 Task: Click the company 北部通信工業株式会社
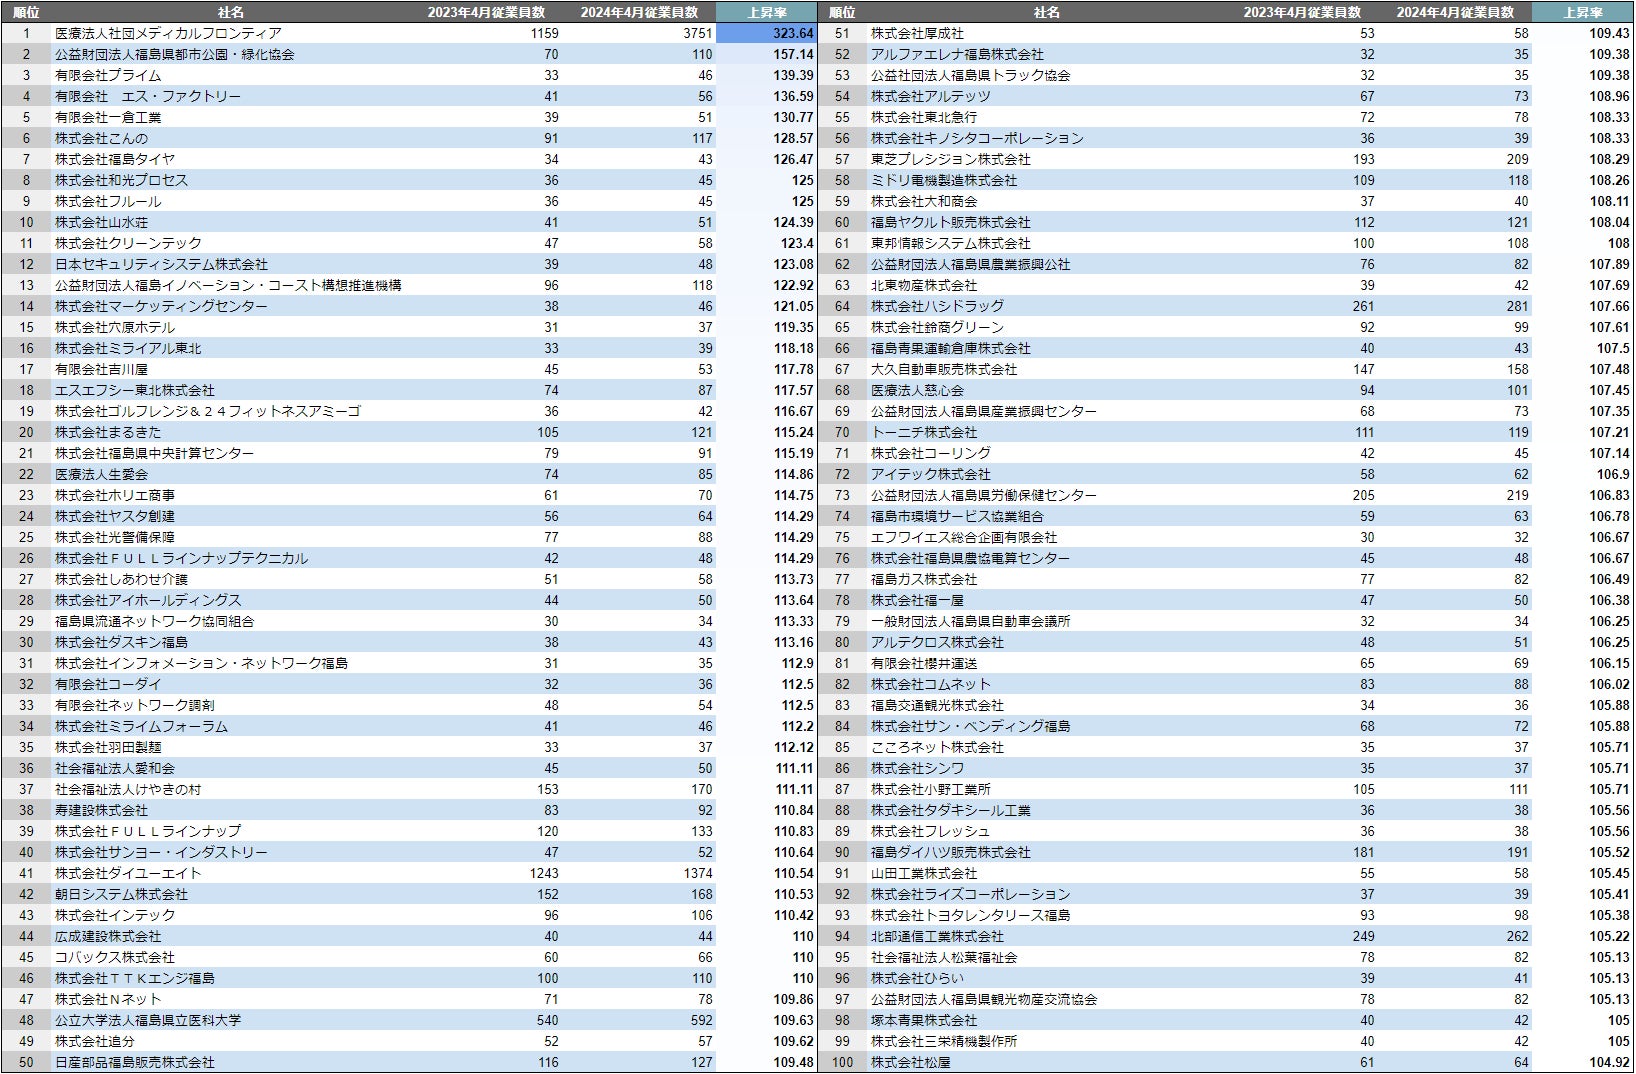tap(937, 936)
